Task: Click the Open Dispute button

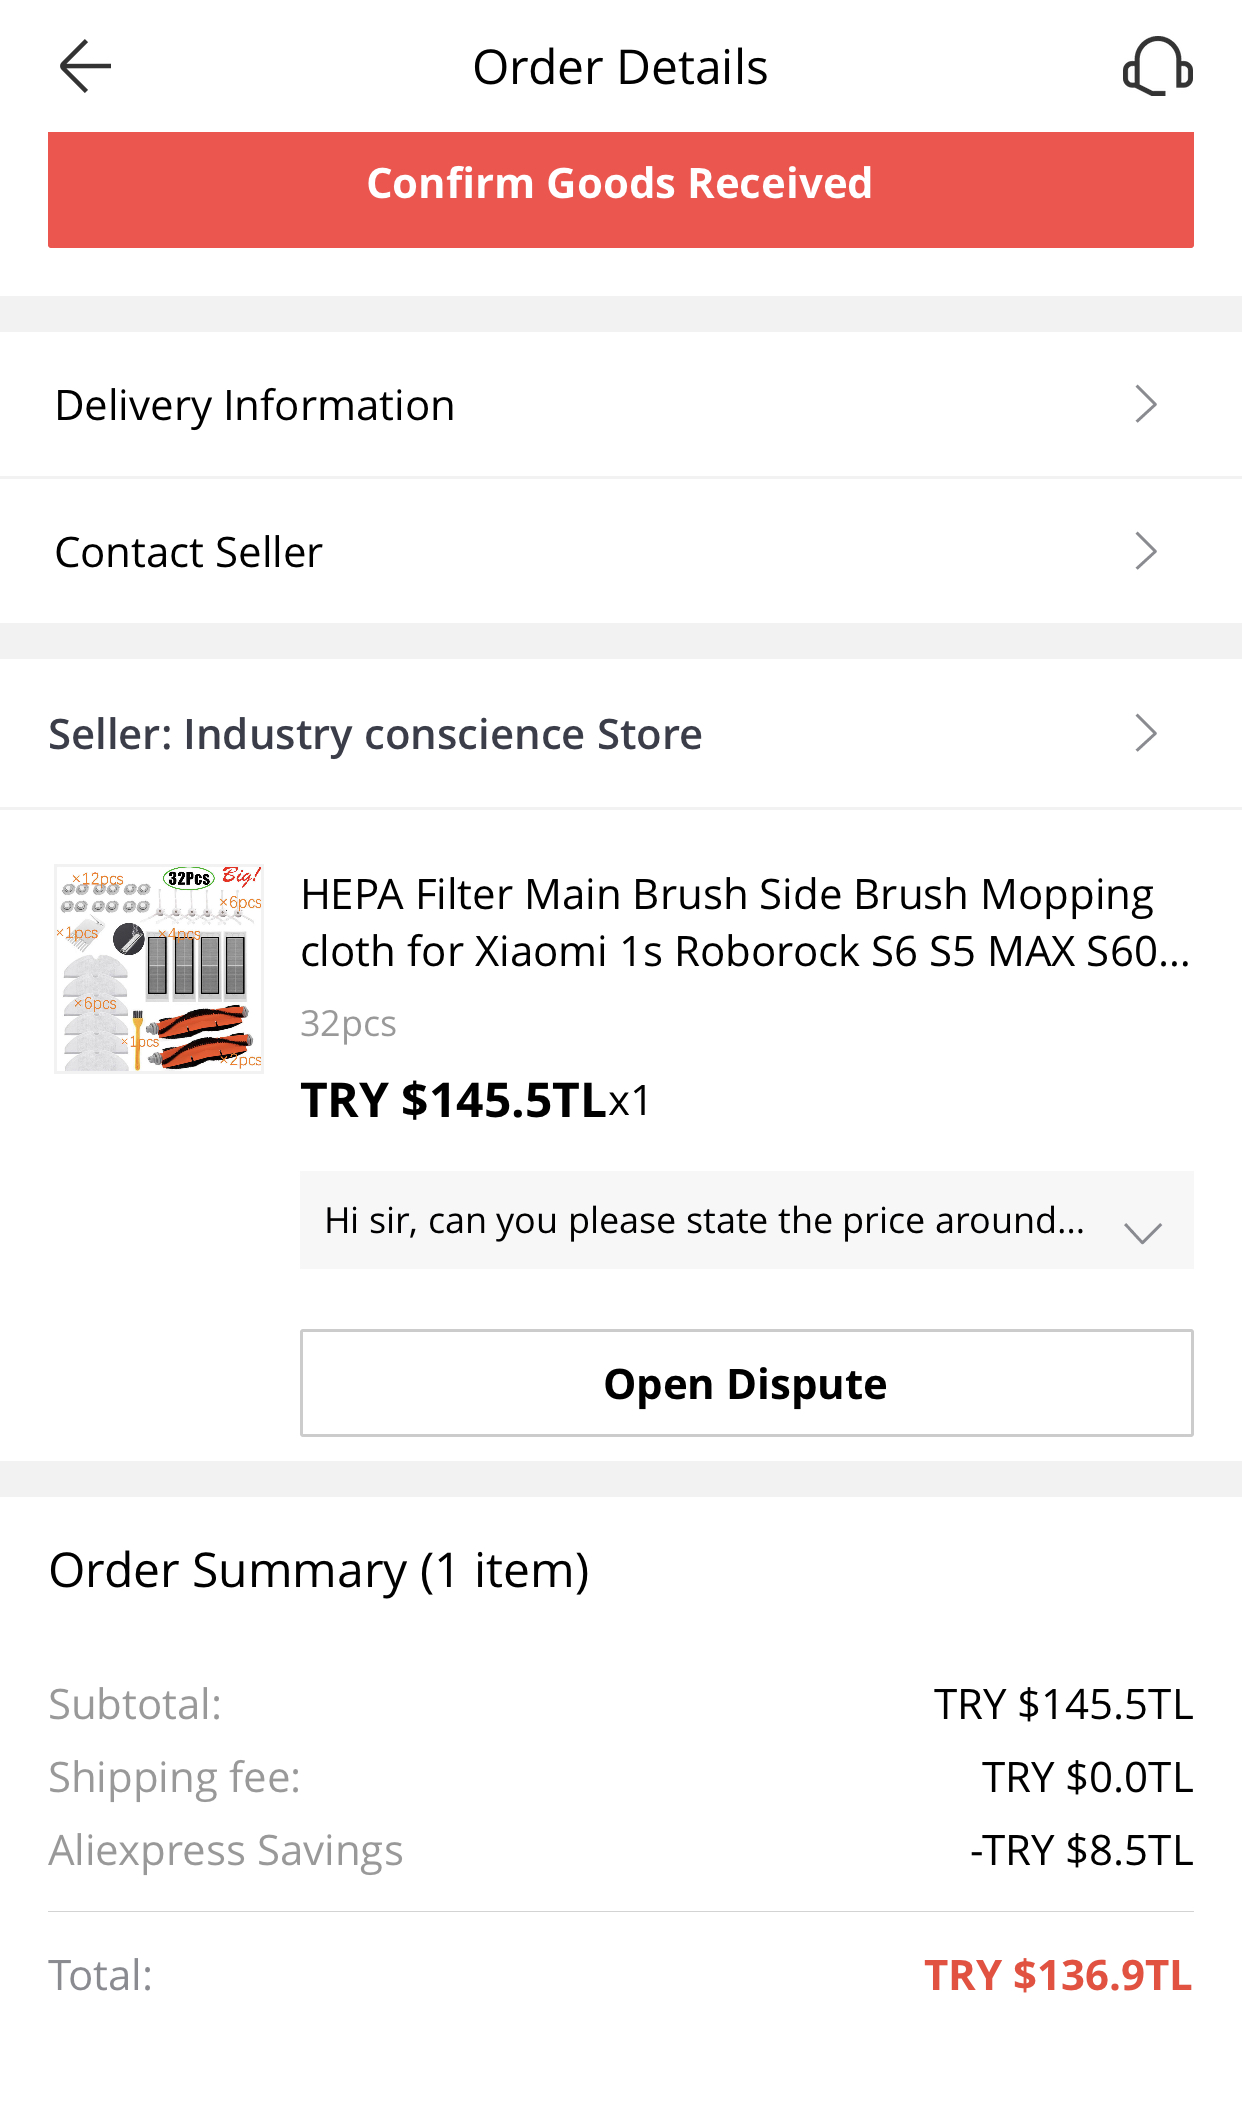Action: 747,1384
